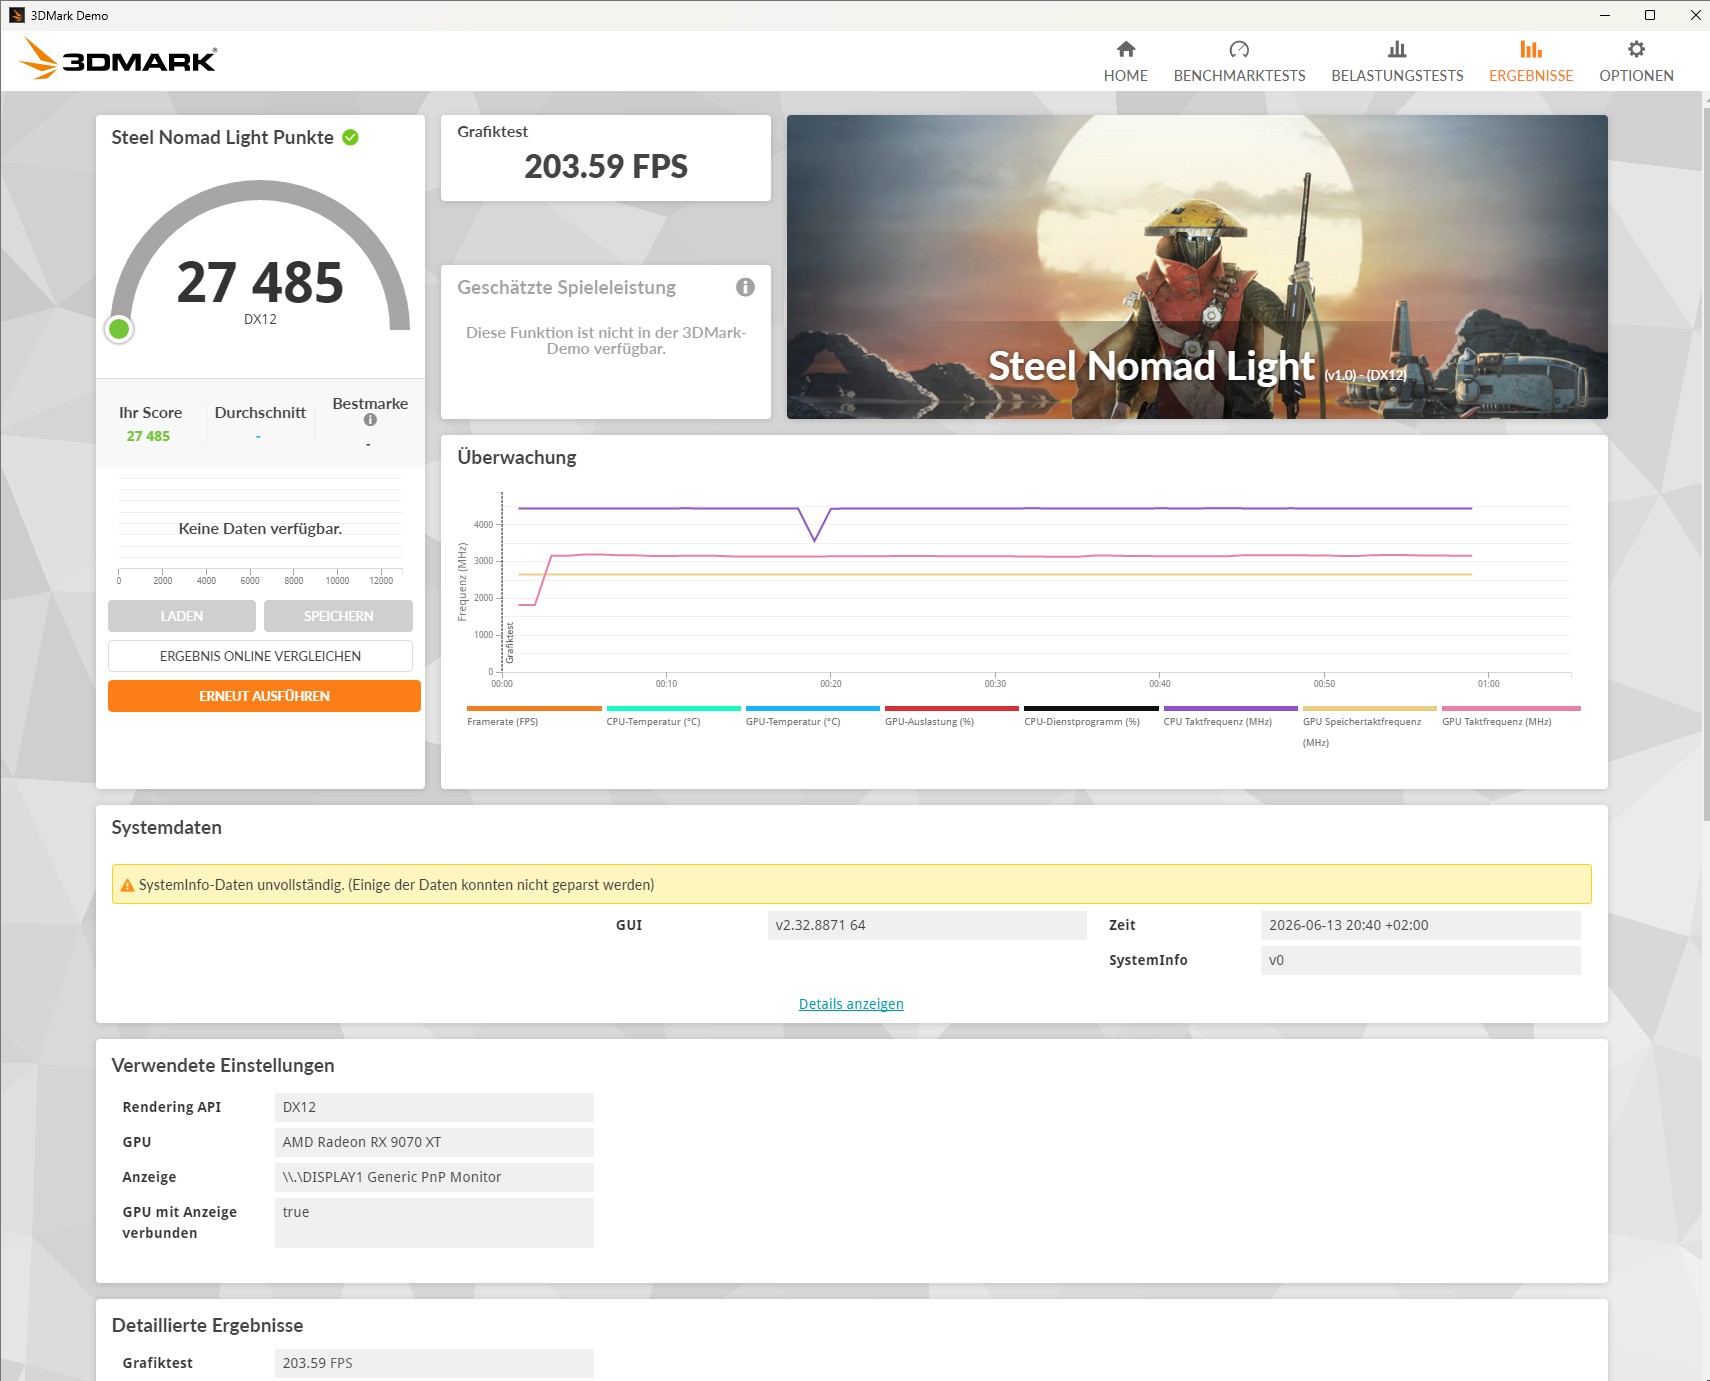
Task: Click the info icon under Bestmarke
Action: coord(370,420)
